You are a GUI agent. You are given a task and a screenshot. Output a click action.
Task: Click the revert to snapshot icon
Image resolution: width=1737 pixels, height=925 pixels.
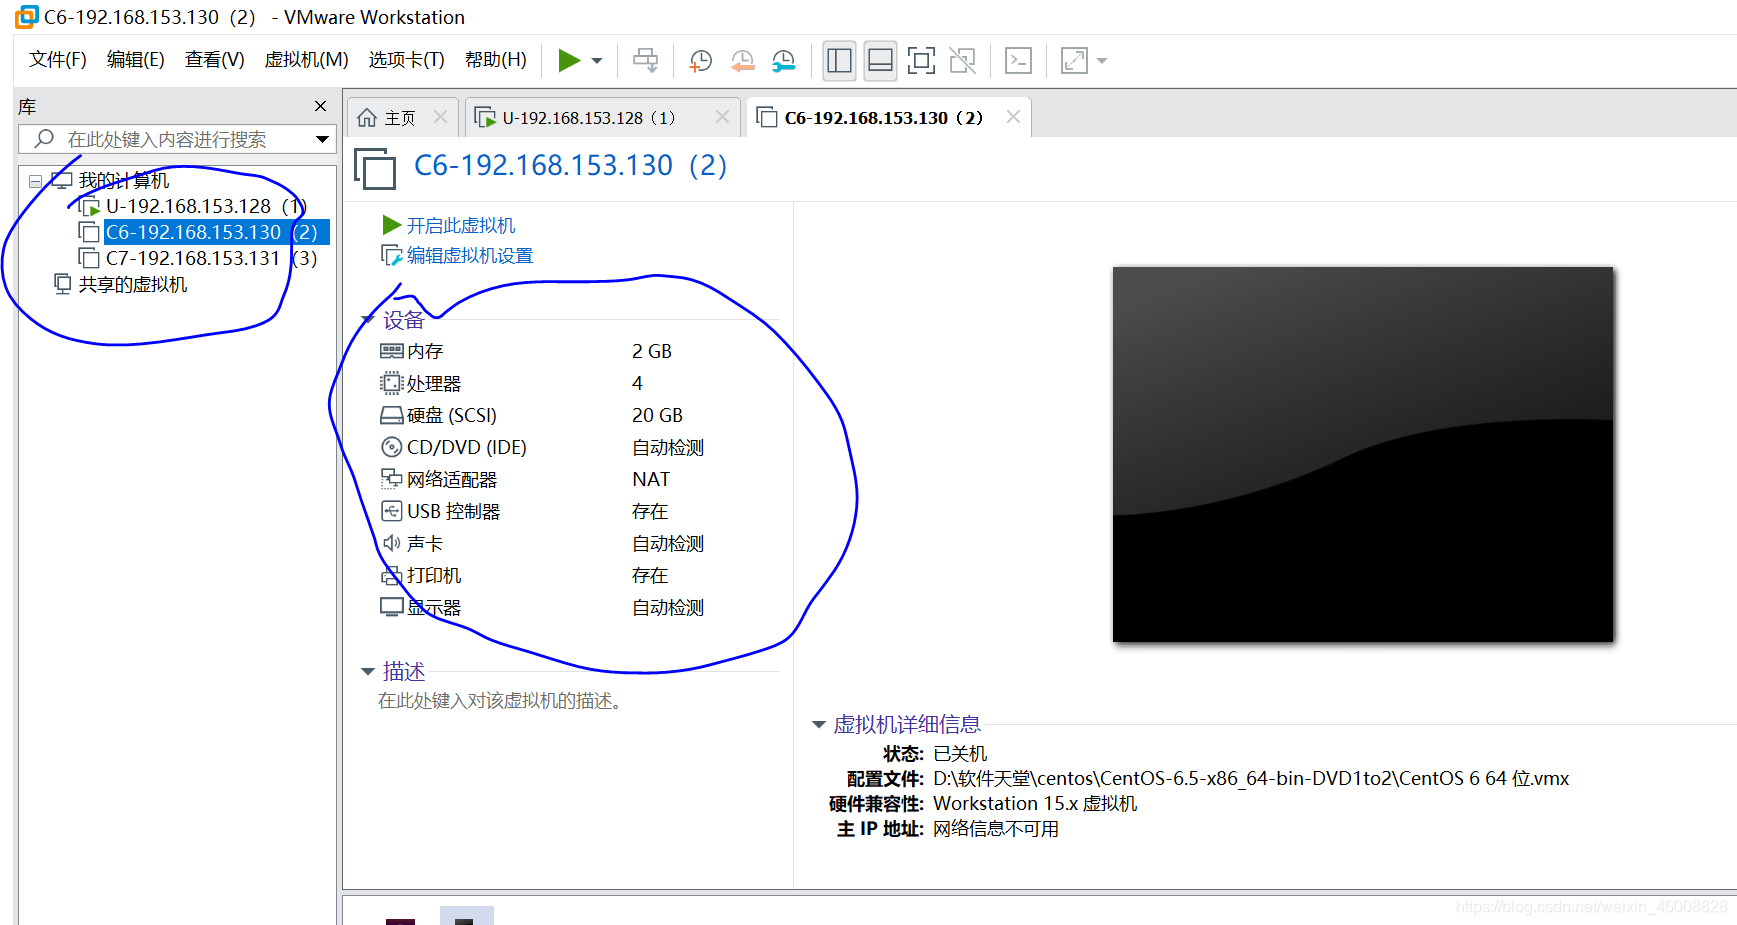click(x=742, y=61)
